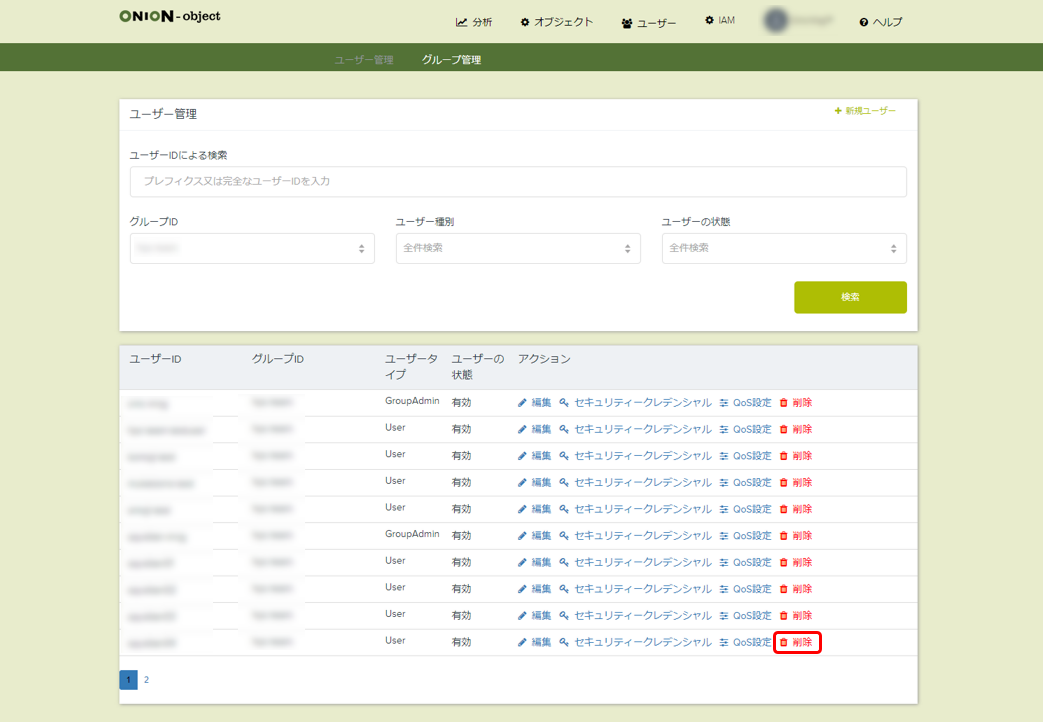
Task: Click the 新規ユーザー link
Action: pos(865,111)
